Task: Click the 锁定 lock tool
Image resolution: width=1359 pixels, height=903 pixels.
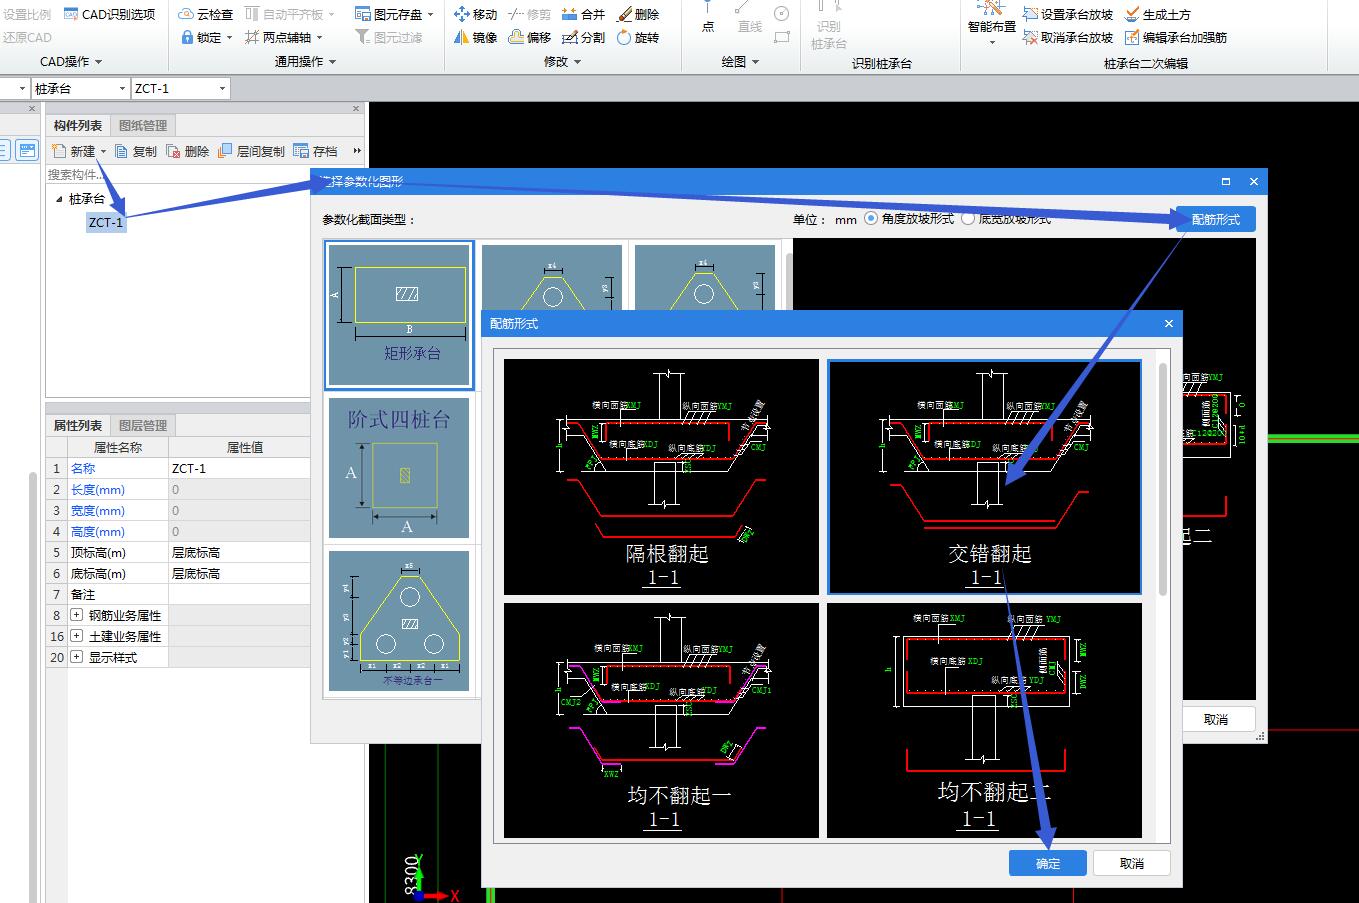Action: point(206,37)
